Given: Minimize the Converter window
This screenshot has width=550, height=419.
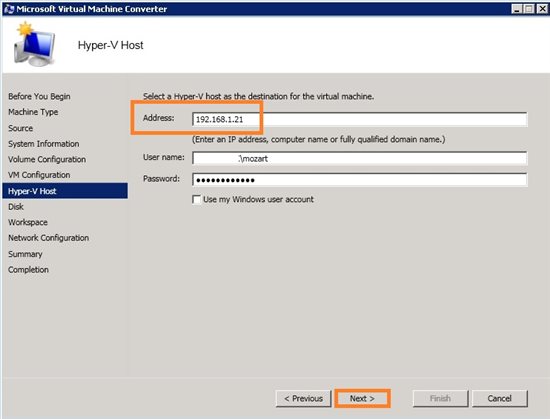Looking at the screenshot, I should tap(516, 9).
